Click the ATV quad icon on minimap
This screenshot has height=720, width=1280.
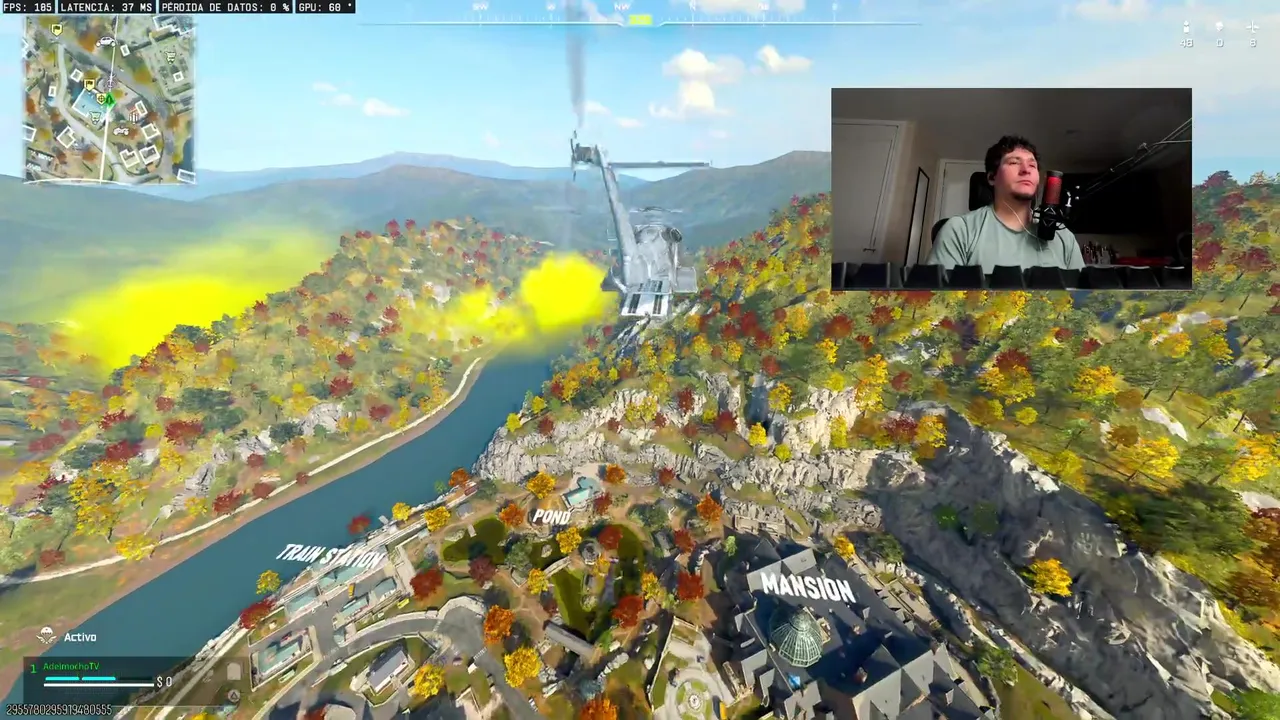pos(121,131)
